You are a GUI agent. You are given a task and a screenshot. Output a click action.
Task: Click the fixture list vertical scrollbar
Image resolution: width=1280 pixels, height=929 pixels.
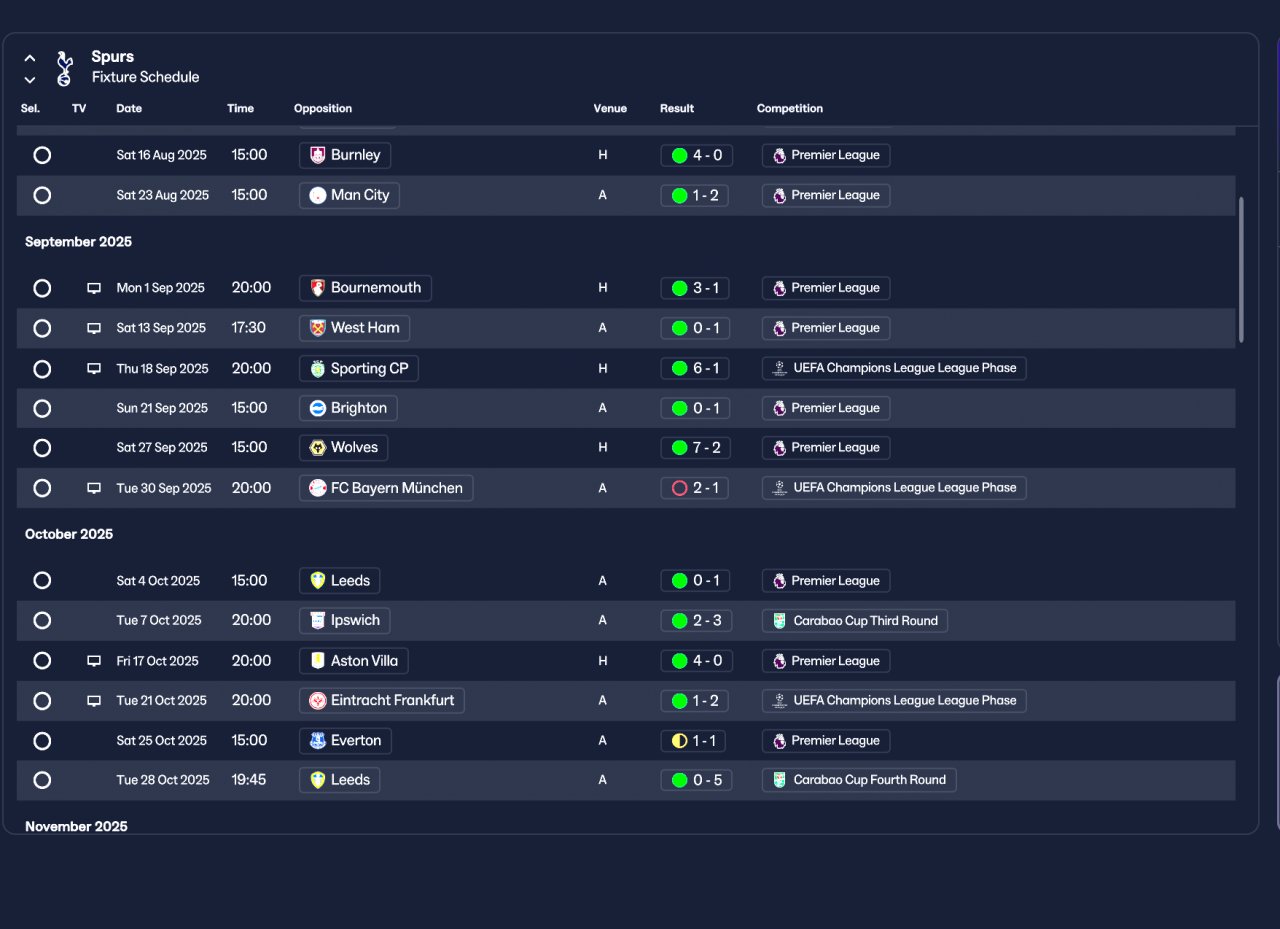[x=1242, y=270]
